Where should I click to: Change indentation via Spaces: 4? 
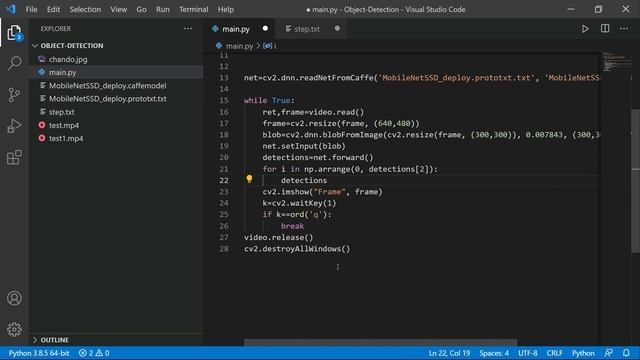494,353
